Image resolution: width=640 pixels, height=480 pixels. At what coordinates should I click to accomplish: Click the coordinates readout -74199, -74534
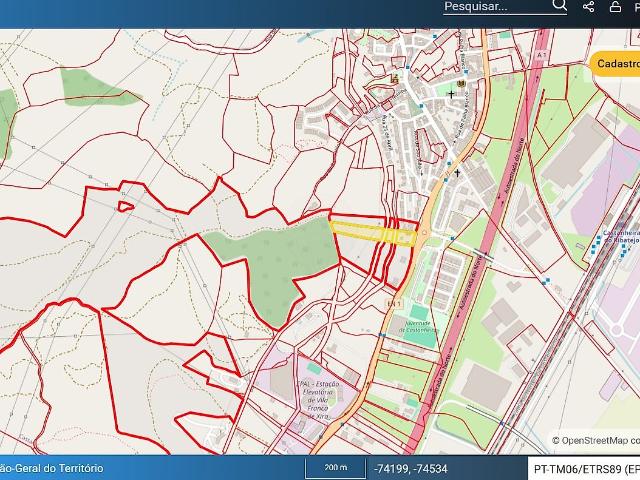[410, 468]
